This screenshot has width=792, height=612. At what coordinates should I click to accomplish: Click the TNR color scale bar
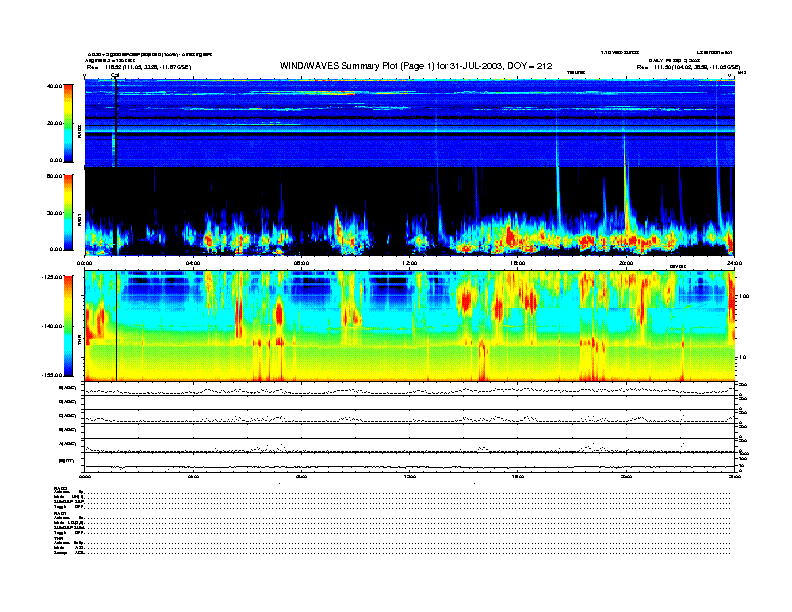coord(68,326)
